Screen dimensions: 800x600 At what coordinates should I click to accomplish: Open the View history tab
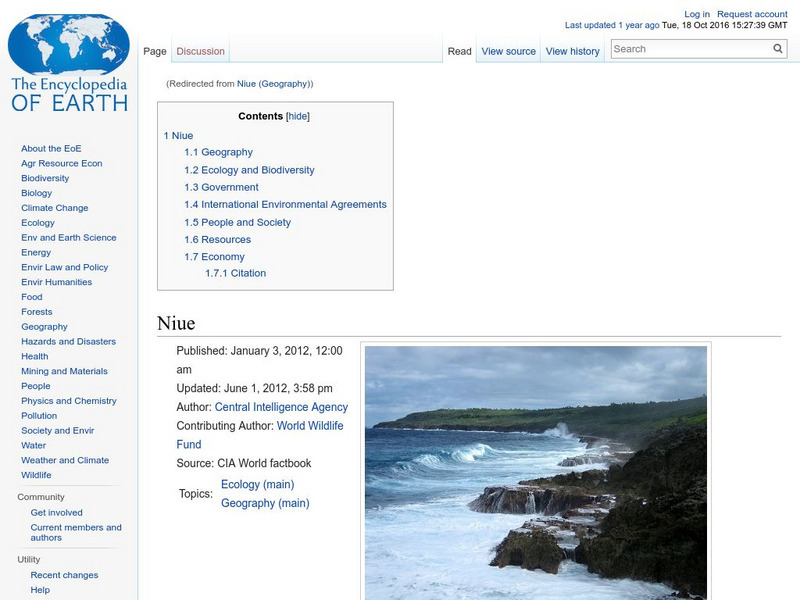[x=572, y=50]
